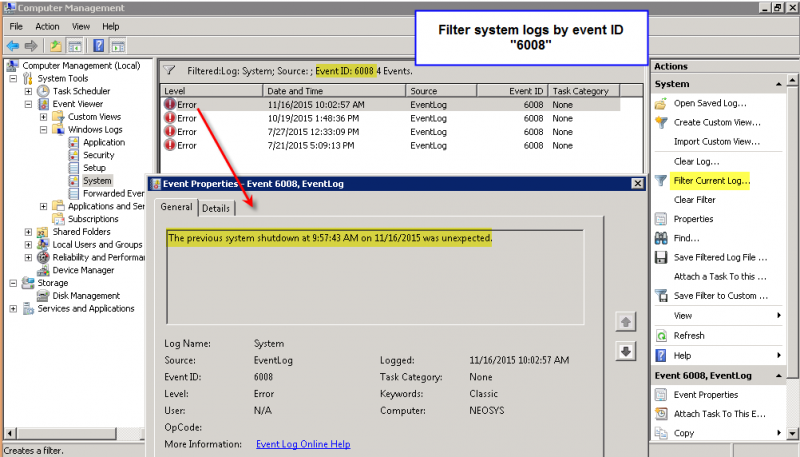
Task: Click the blue Help toolbar icon
Action: coord(98,46)
